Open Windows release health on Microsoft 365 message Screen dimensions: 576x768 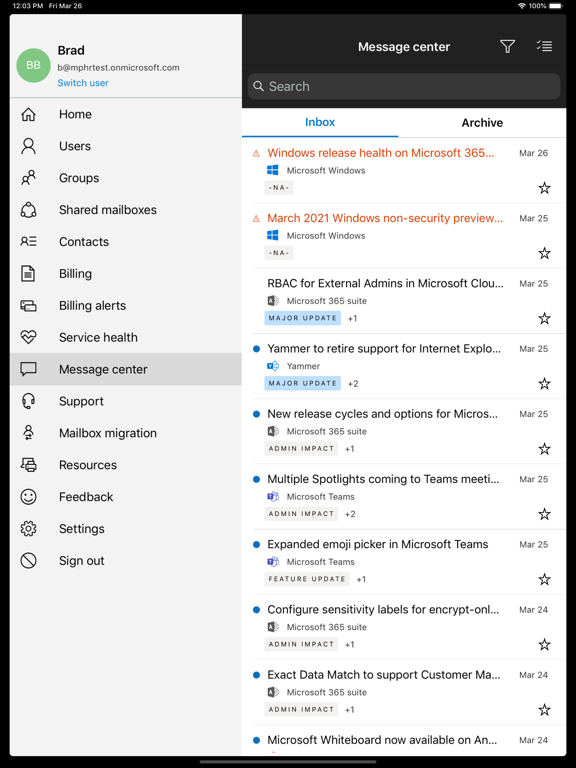tap(404, 170)
